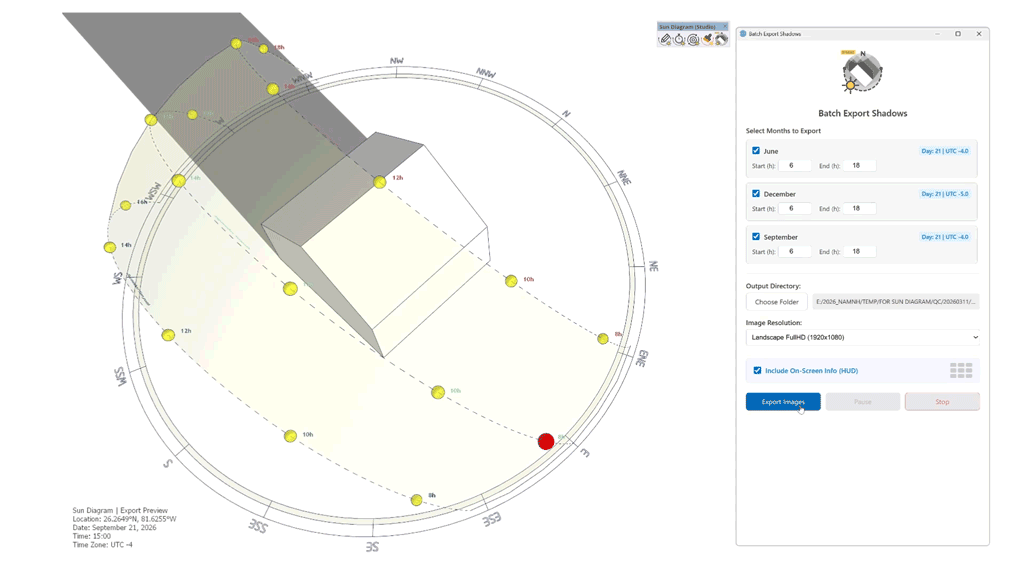Start export with Export Images button
This screenshot has width=1024, height=576.
pyautogui.click(x=783, y=402)
